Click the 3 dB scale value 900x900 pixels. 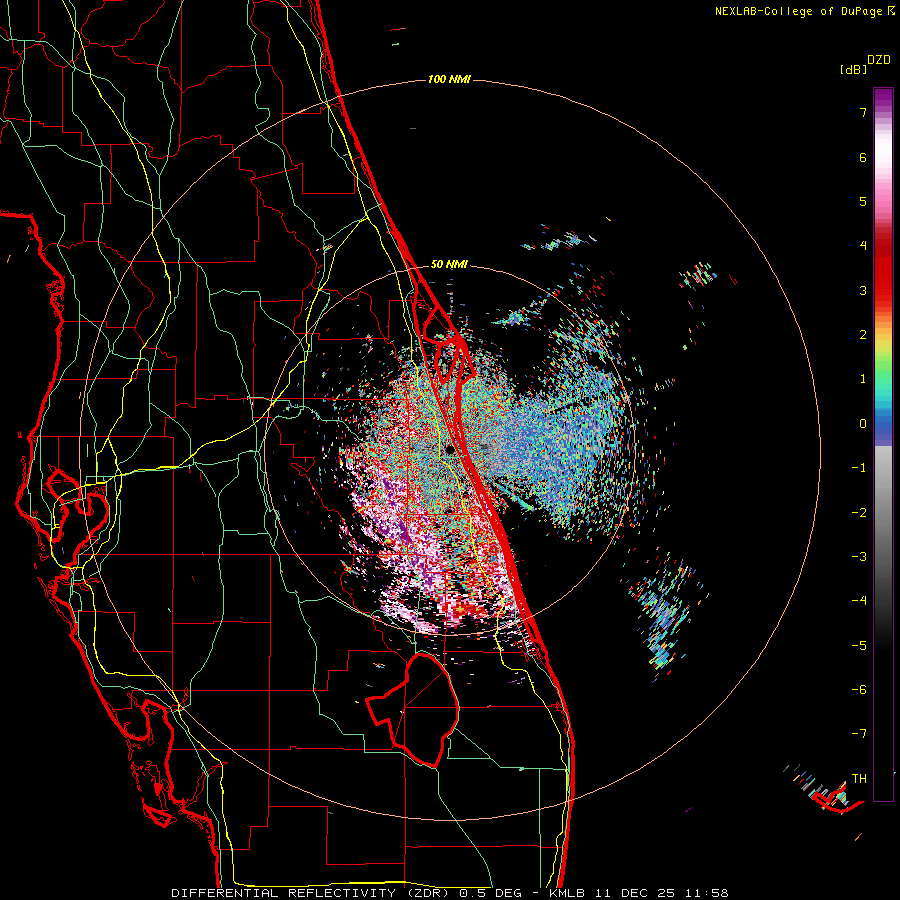[863, 290]
